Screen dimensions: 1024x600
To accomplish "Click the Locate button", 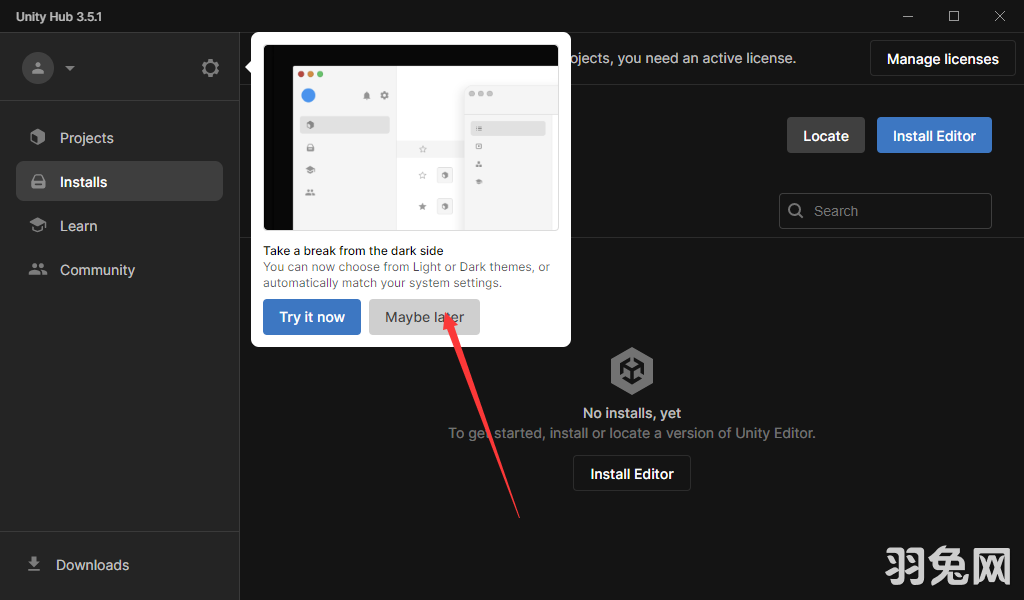I will (x=825, y=136).
